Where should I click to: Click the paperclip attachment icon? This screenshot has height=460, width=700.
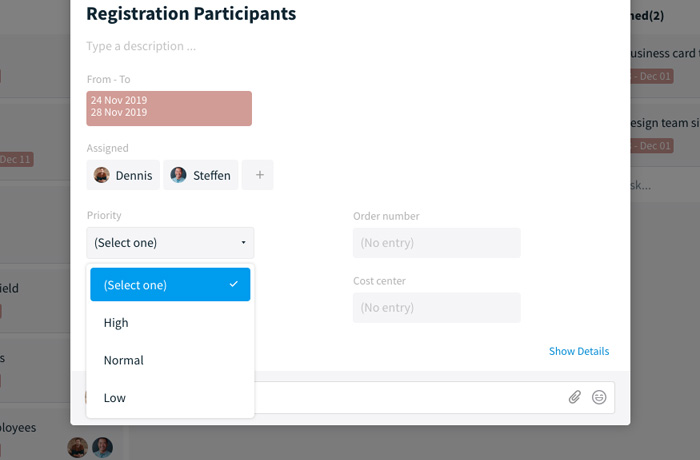point(575,397)
